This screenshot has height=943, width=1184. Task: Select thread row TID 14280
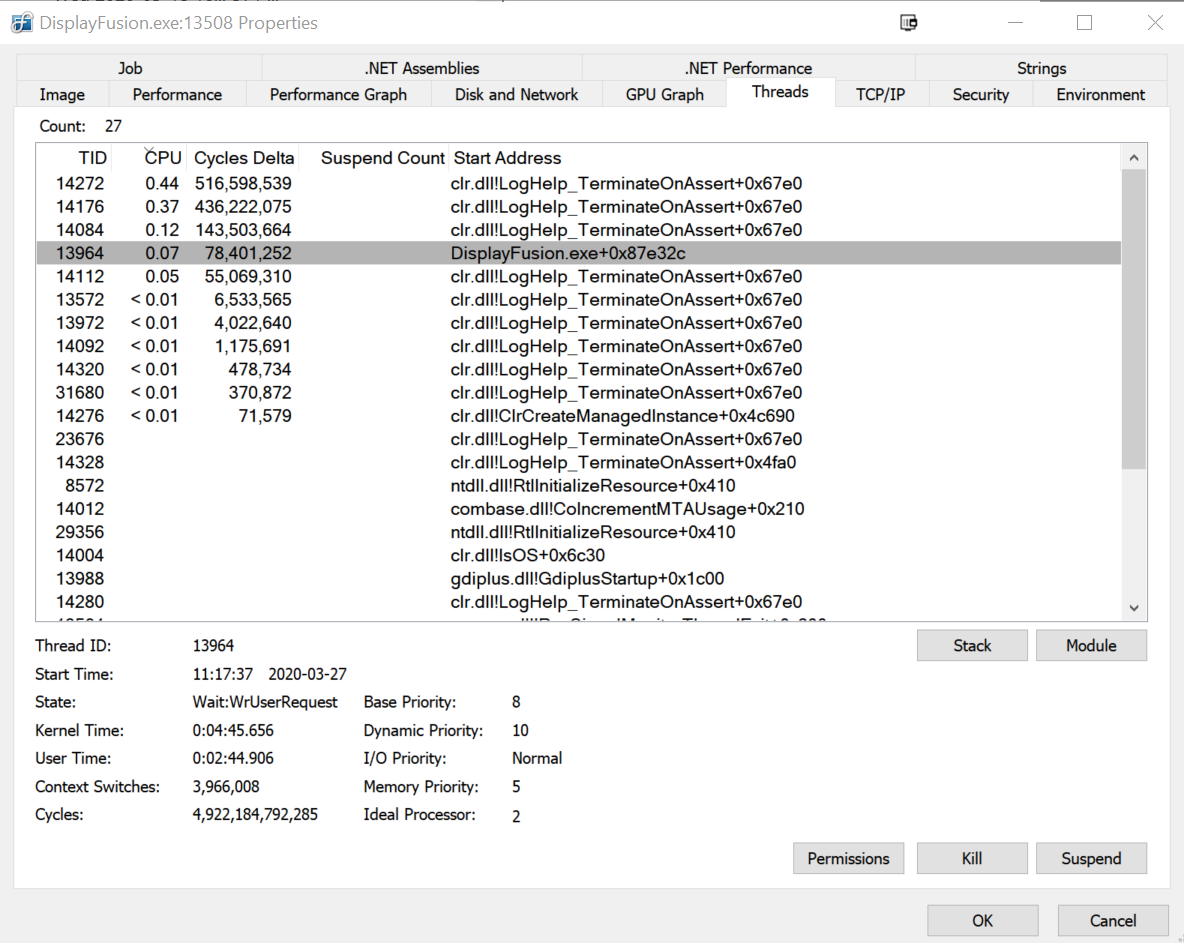578,602
